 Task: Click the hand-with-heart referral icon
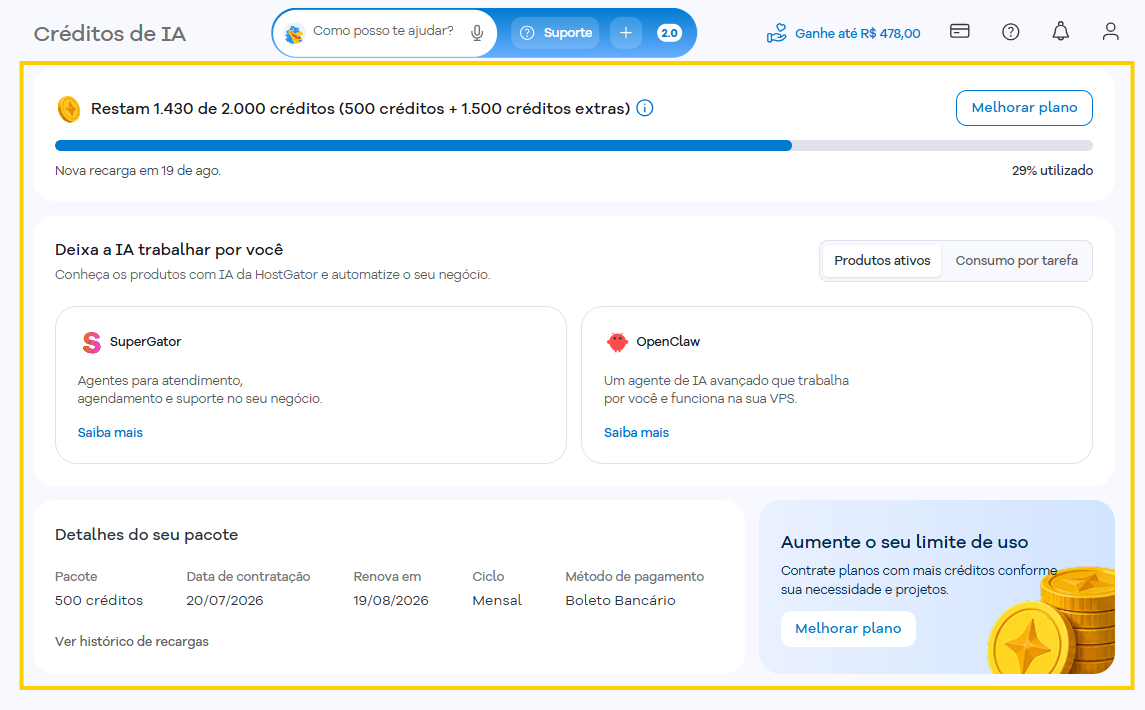point(776,33)
